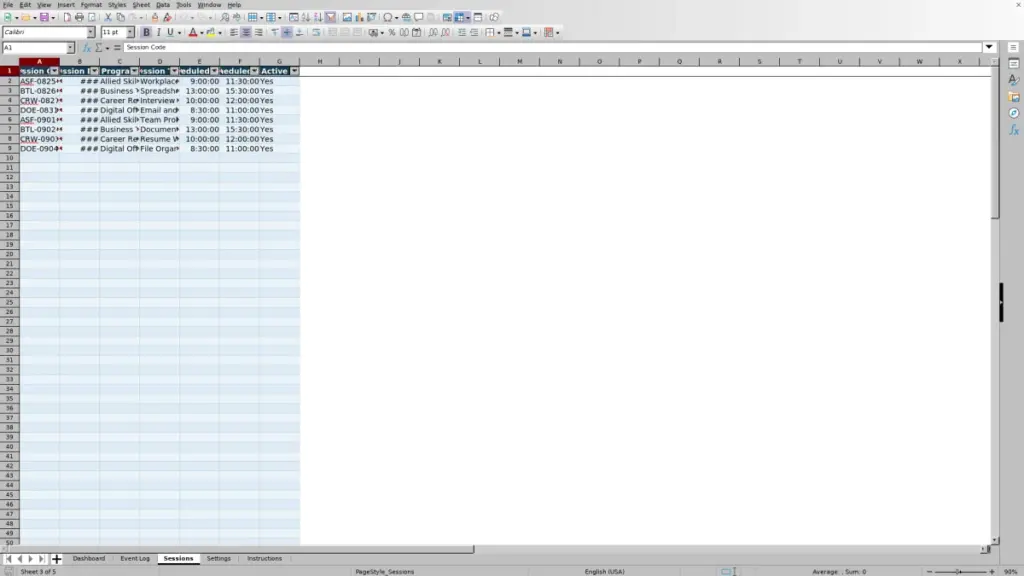Open the Data menu
The height and width of the screenshot is (576, 1024).
163,5
